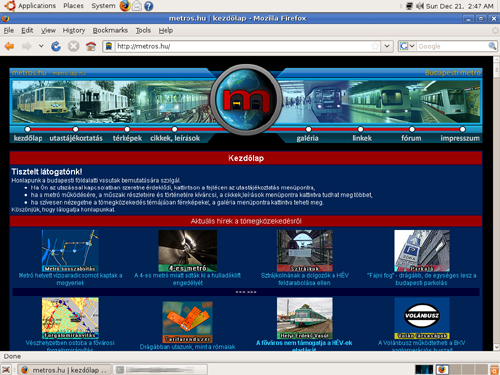This screenshot has width=500, height=375.
Task: Open the volume control tray icon
Action: point(420,6)
